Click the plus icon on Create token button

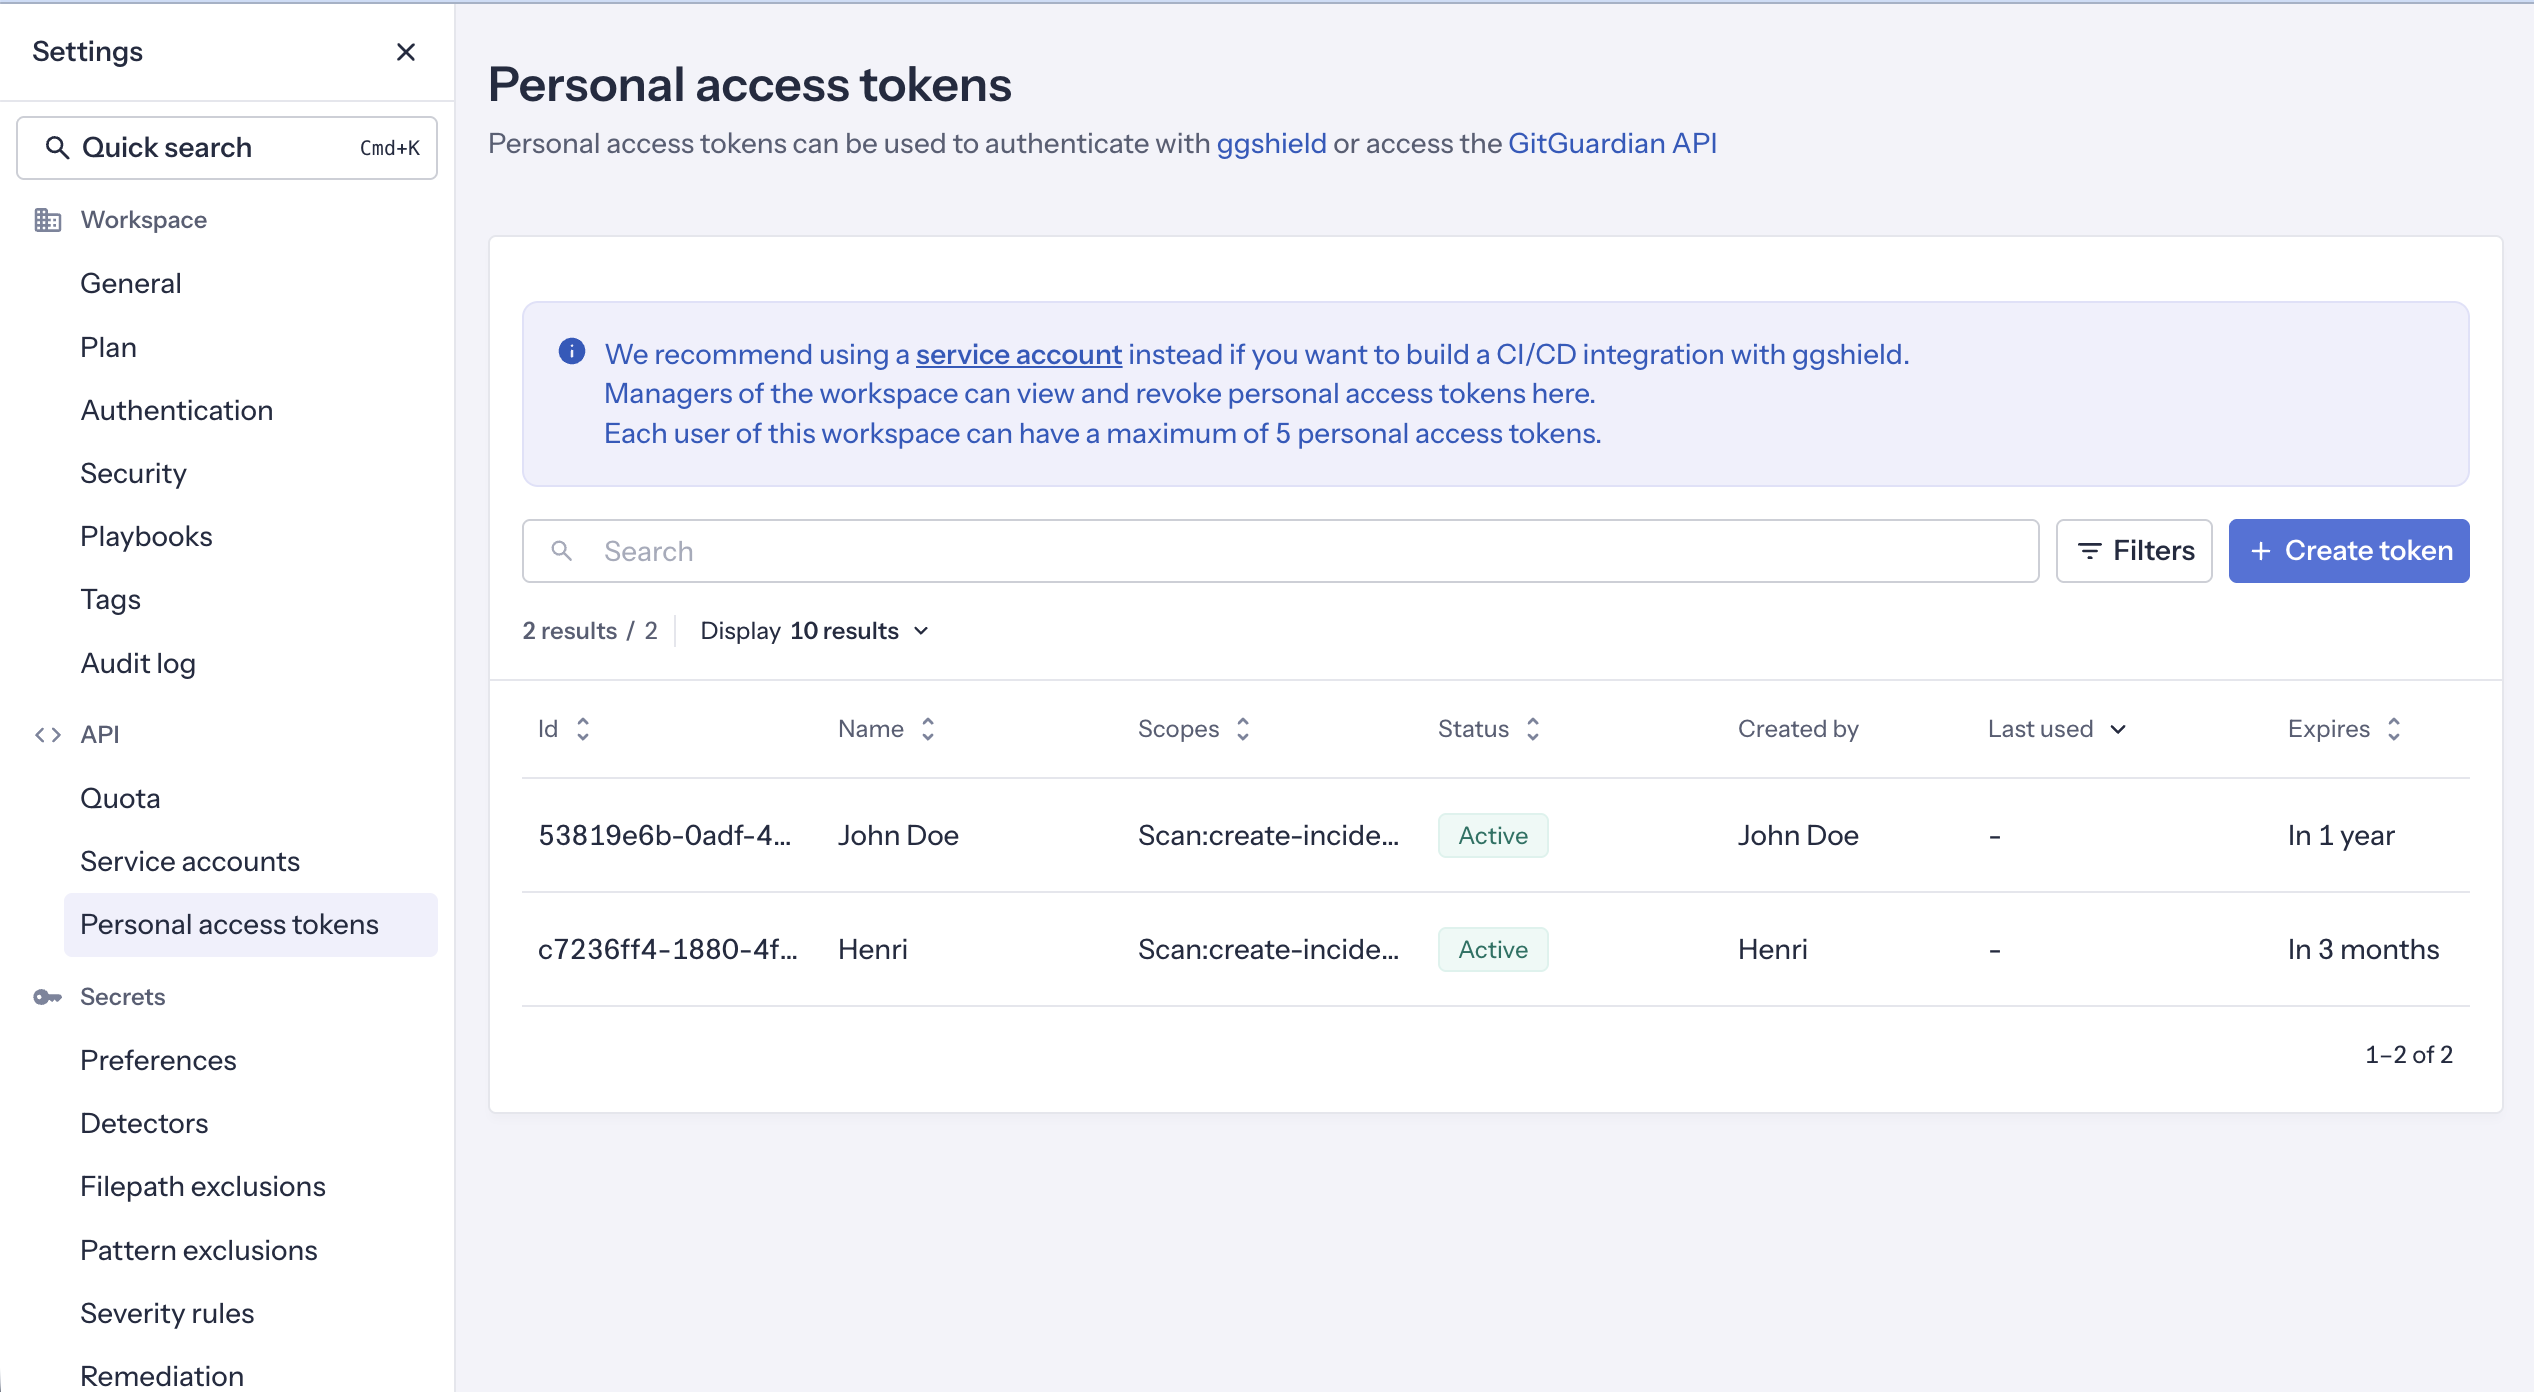2262,550
